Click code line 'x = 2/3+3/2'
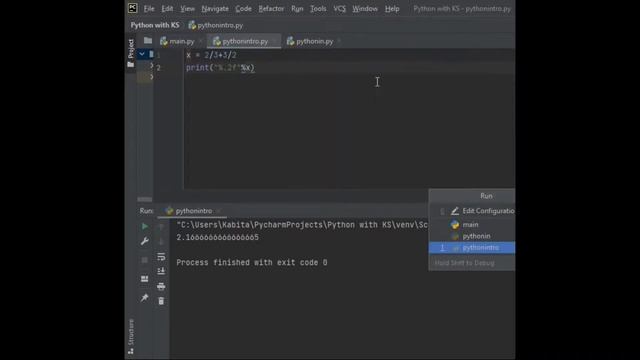The height and width of the screenshot is (360, 640). coord(211,55)
